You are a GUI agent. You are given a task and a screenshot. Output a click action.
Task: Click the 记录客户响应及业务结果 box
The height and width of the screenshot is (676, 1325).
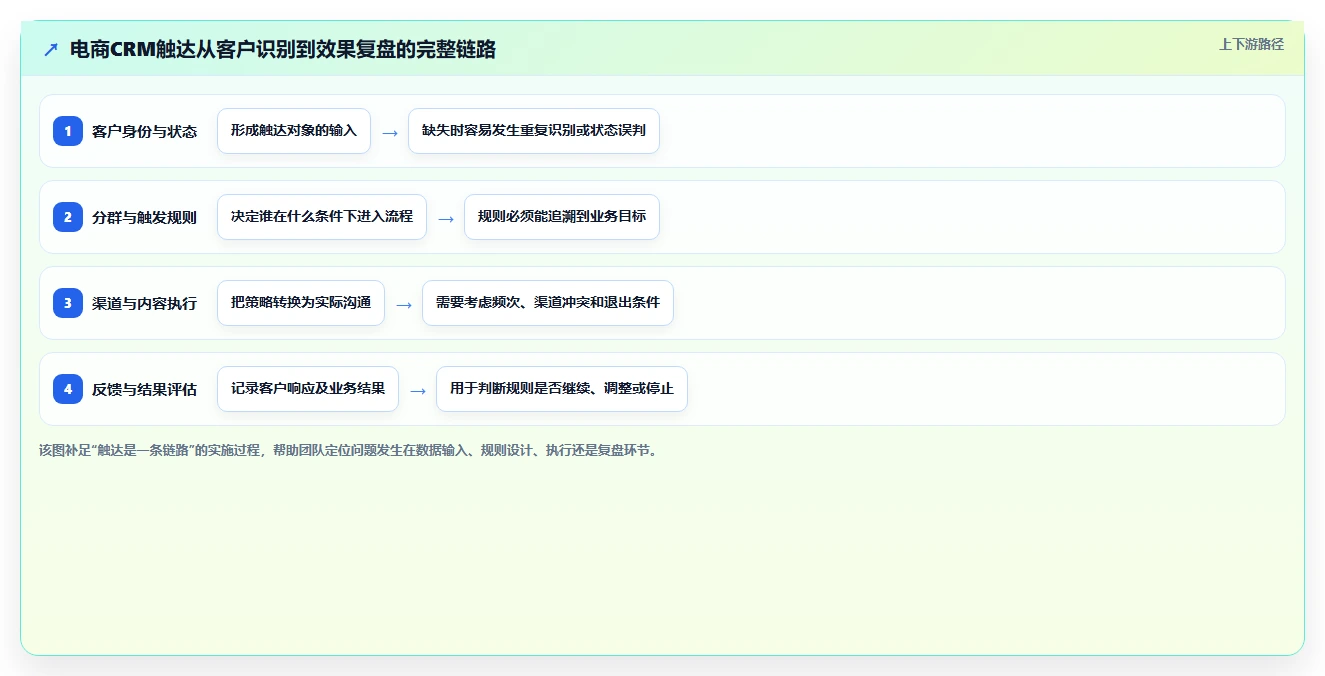(x=308, y=389)
